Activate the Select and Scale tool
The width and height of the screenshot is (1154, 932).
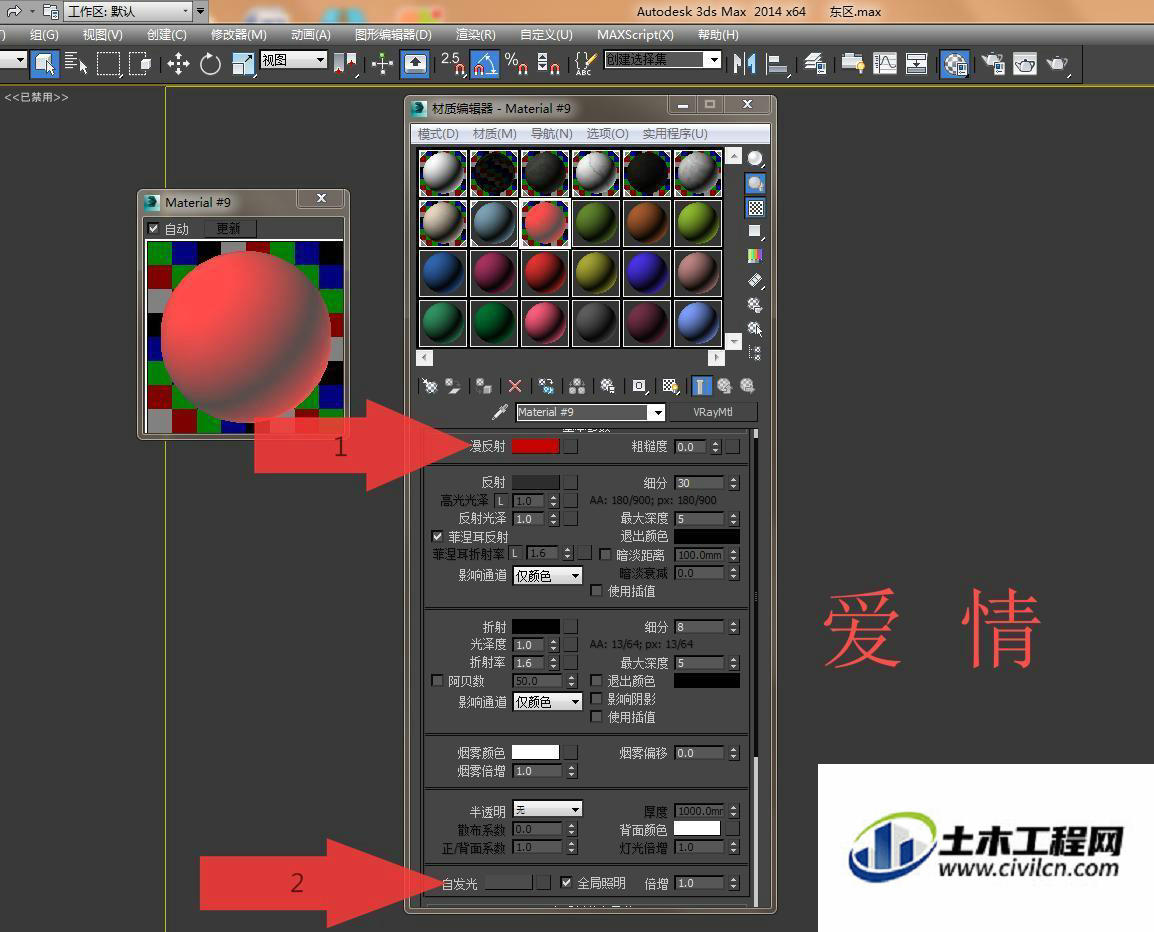pos(242,64)
